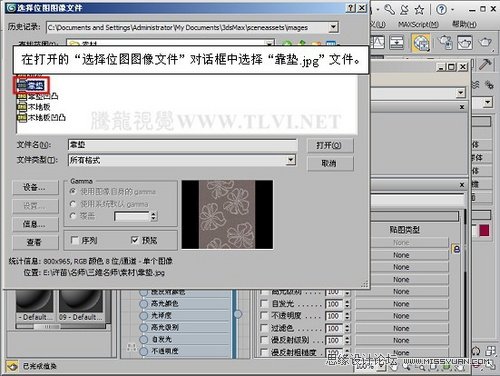
Task: Expand the 历史记录 path dropdown
Action: point(333,27)
